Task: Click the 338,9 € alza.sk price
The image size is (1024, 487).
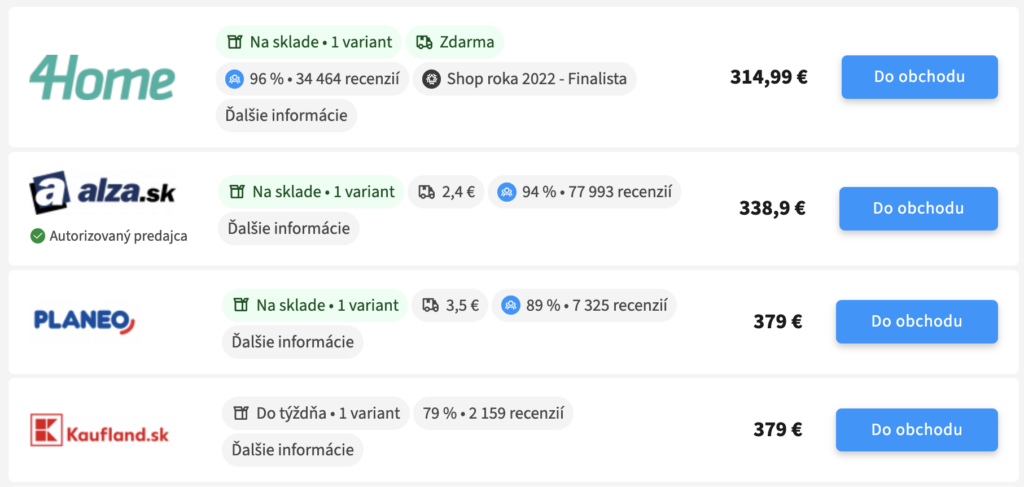Action: [773, 208]
